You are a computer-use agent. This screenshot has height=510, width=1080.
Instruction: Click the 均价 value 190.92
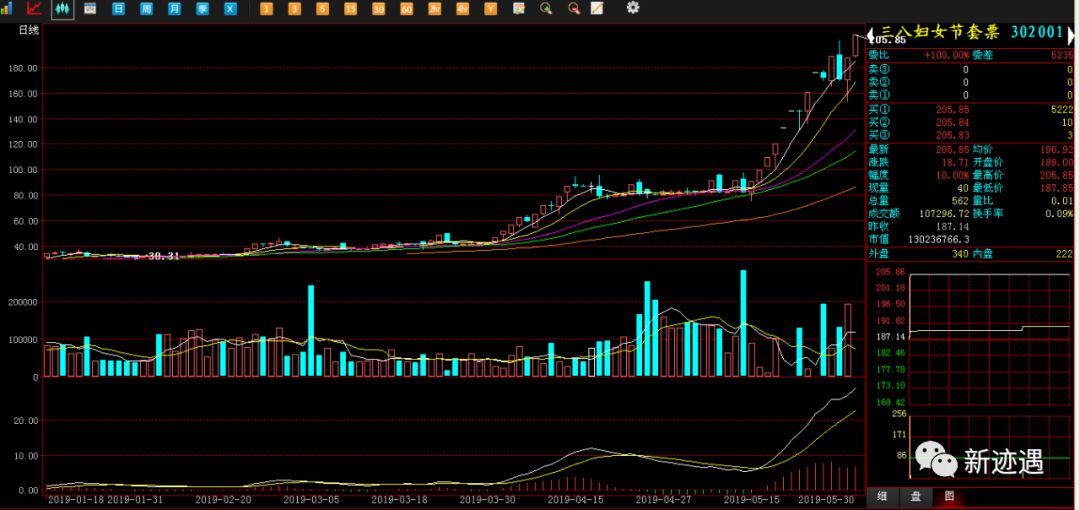1058,149
